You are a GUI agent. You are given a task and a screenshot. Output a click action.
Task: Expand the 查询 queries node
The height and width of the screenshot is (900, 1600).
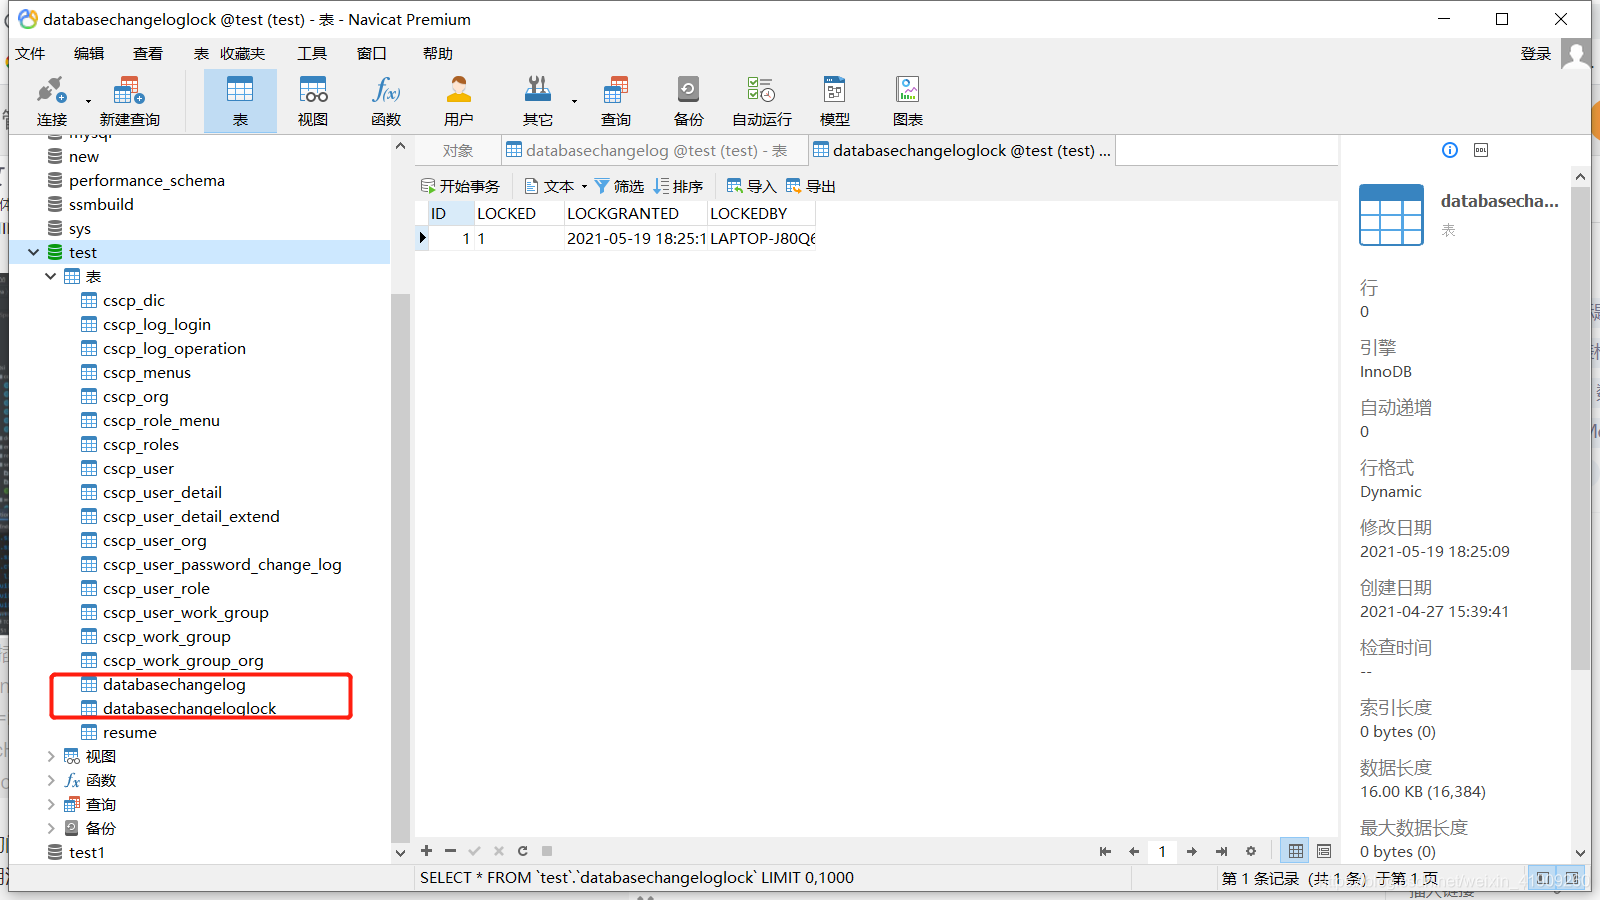[x=50, y=804]
